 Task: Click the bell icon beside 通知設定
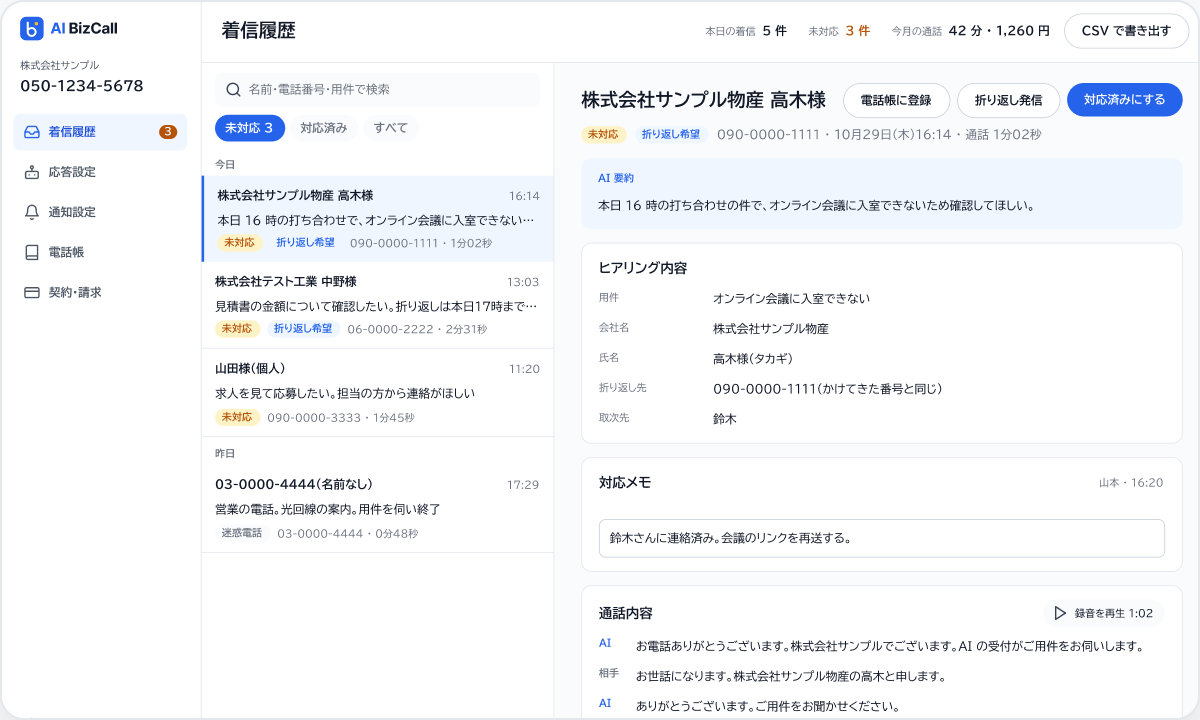coord(32,212)
